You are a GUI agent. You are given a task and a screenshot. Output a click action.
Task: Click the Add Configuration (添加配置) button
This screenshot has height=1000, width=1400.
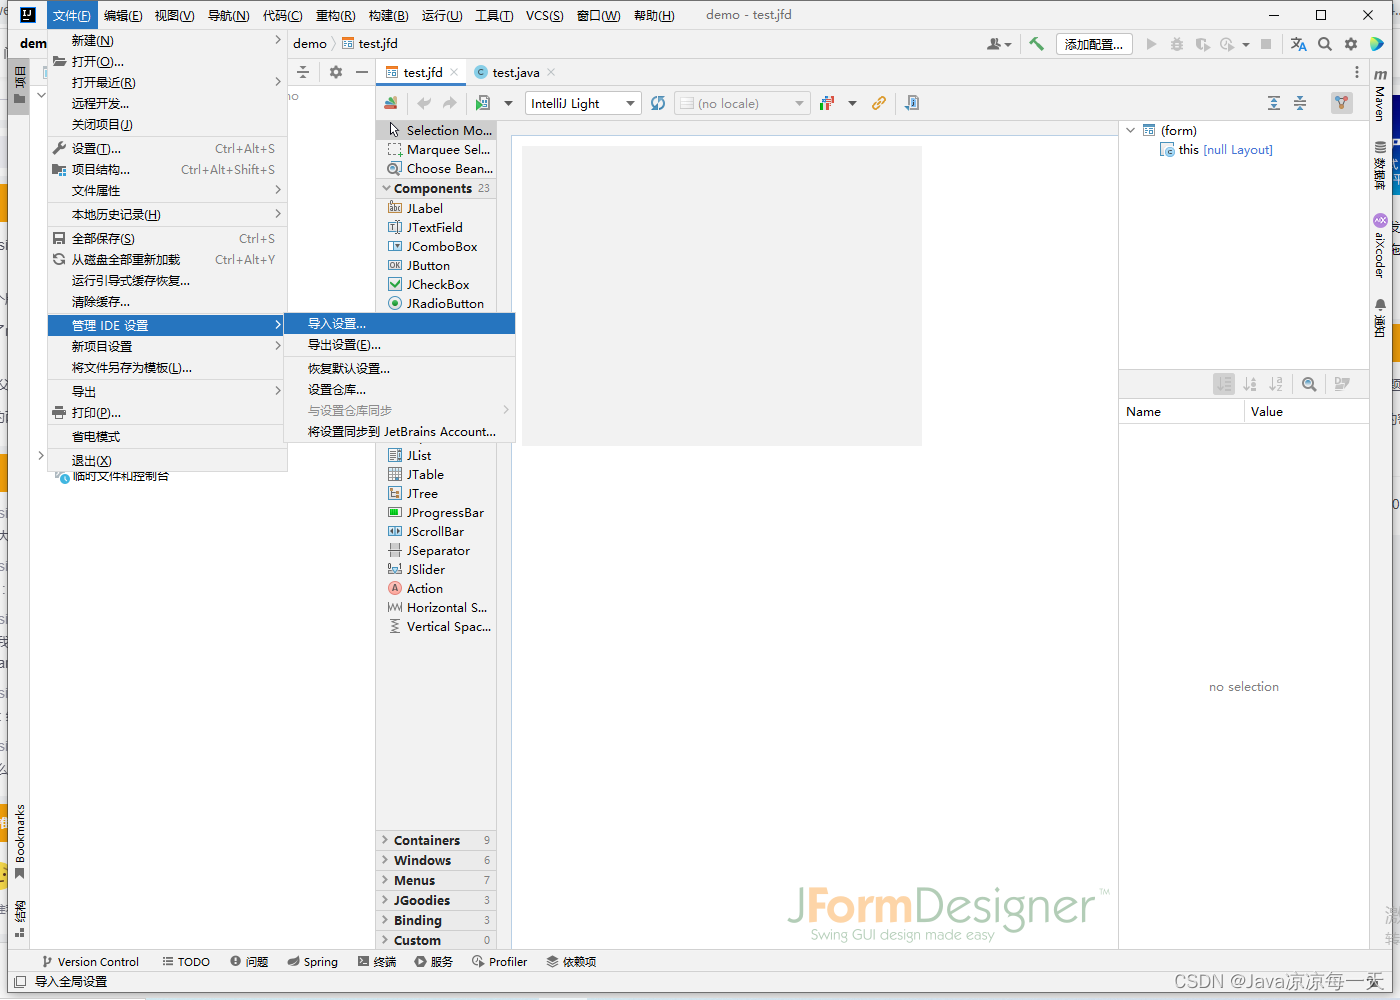coord(1094,44)
